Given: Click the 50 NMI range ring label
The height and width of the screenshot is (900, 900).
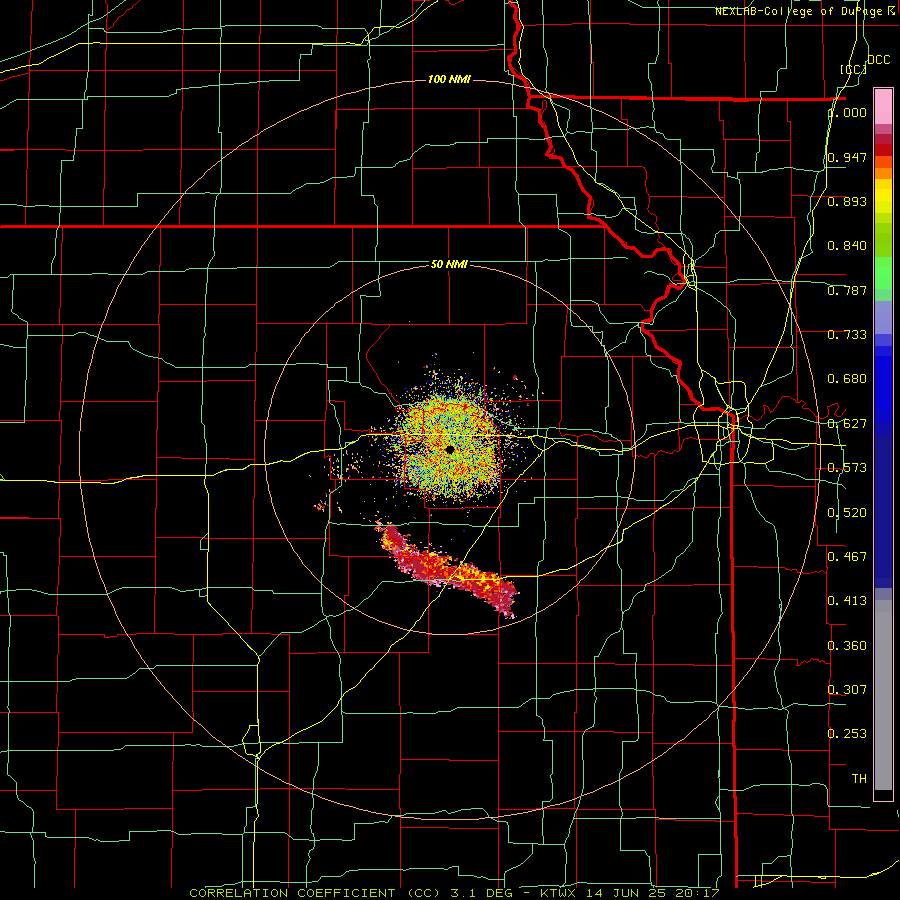Looking at the screenshot, I should point(449,264).
